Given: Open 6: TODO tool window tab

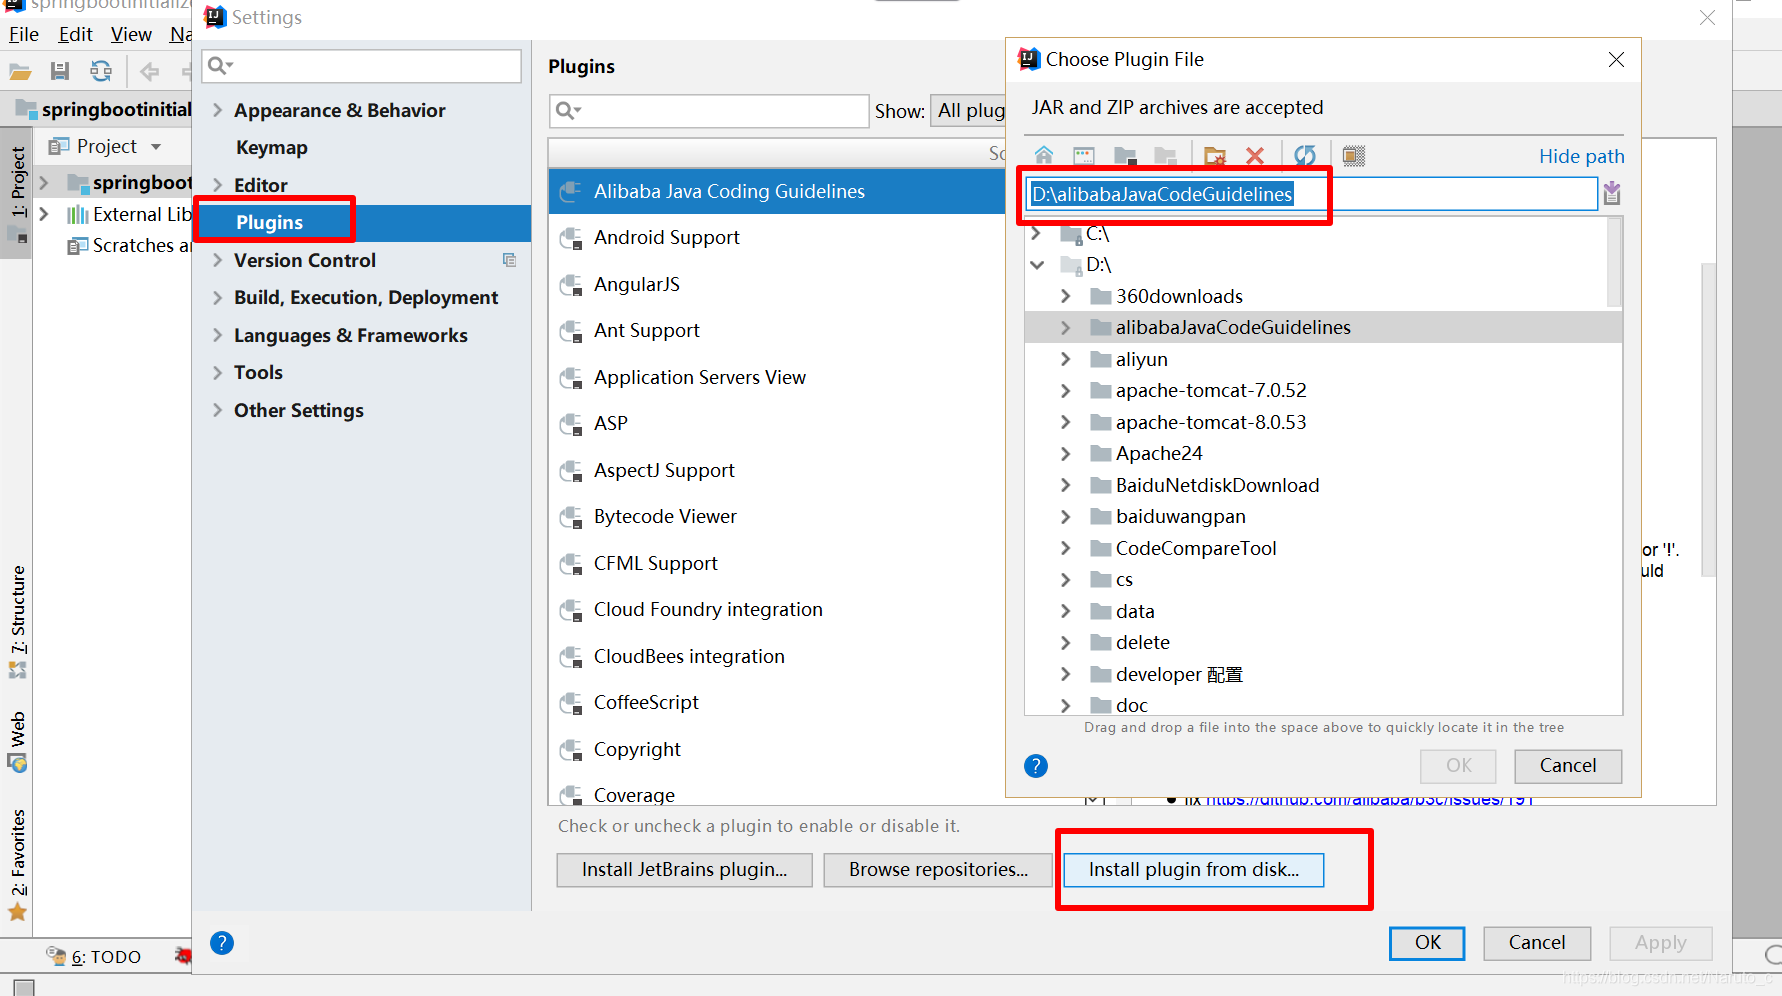Looking at the screenshot, I should coord(95,957).
